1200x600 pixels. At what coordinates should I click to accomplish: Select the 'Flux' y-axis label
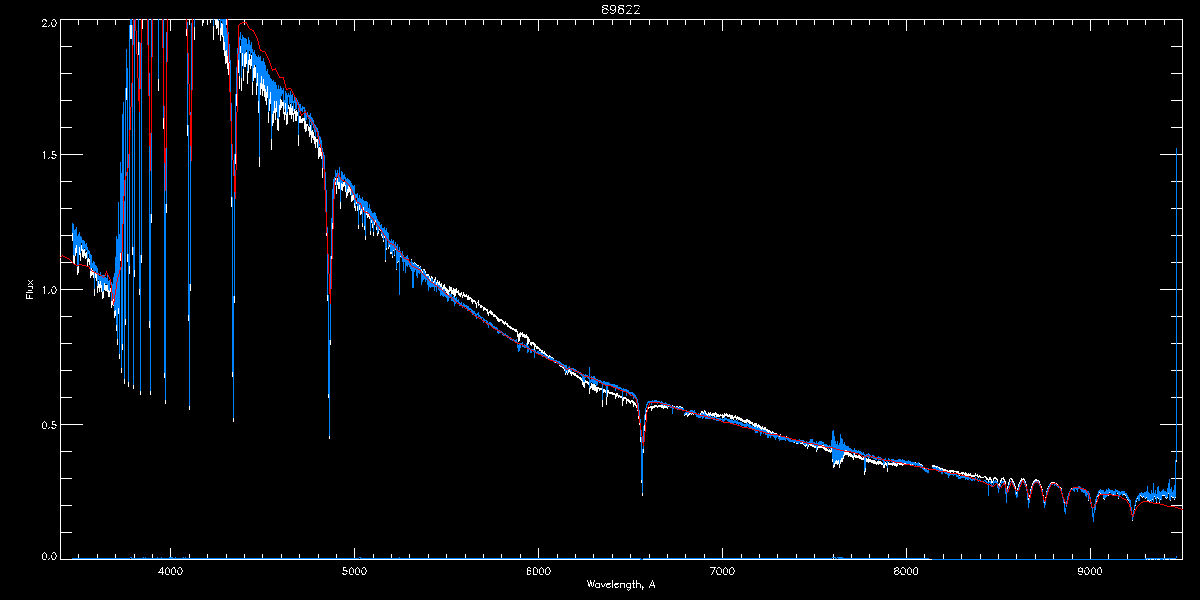30,289
